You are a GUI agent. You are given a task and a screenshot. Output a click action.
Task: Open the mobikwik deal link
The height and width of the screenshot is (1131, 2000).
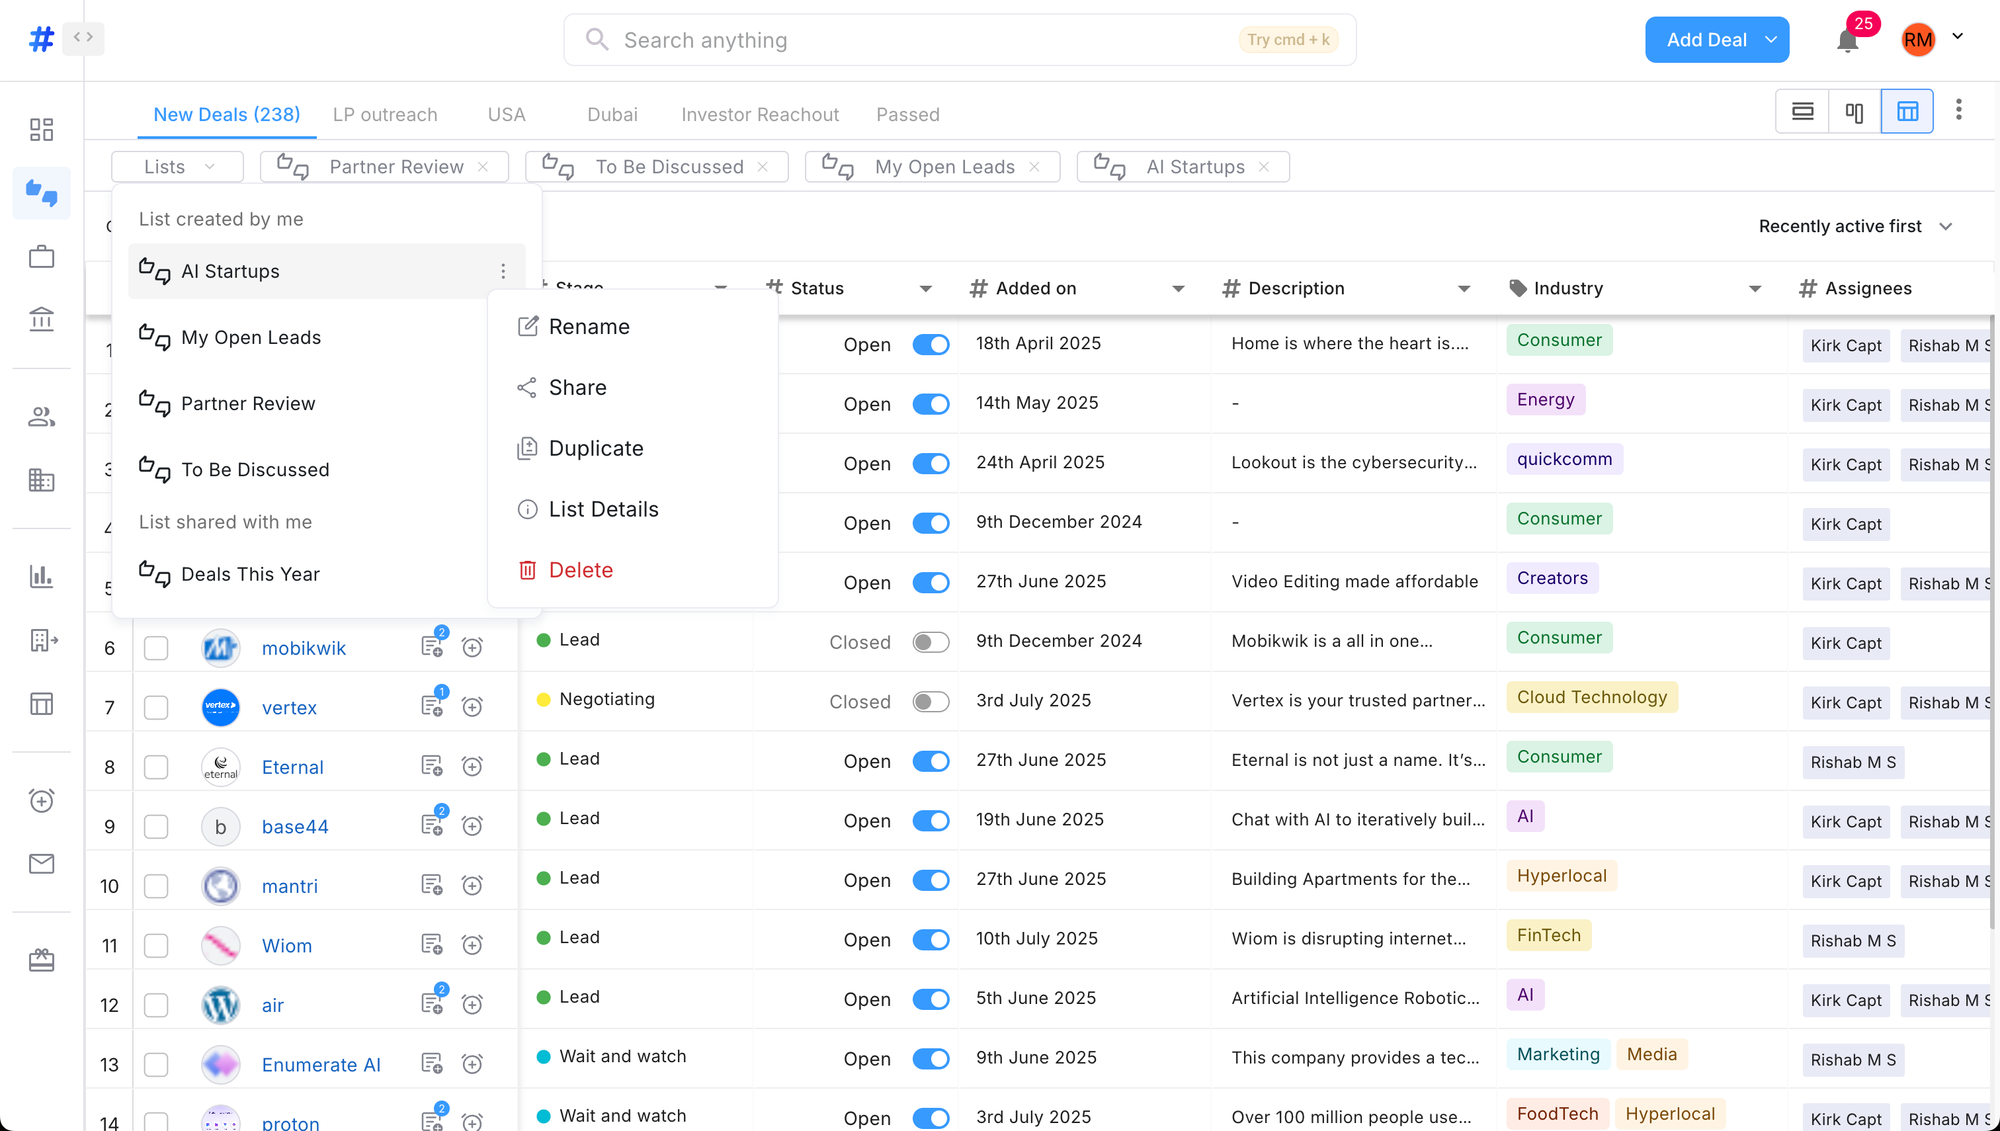[x=304, y=648]
